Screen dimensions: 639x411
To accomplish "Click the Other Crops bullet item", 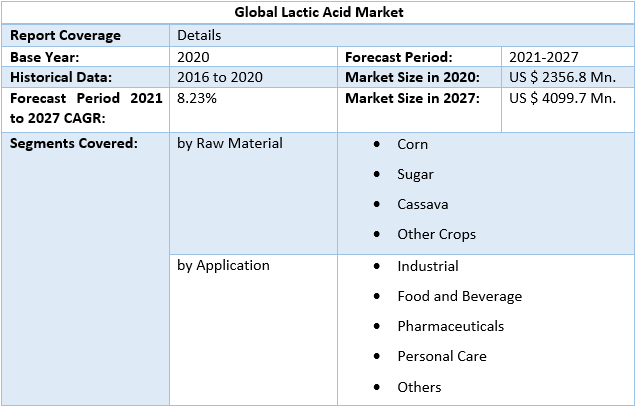I will click(x=436, y=234).
